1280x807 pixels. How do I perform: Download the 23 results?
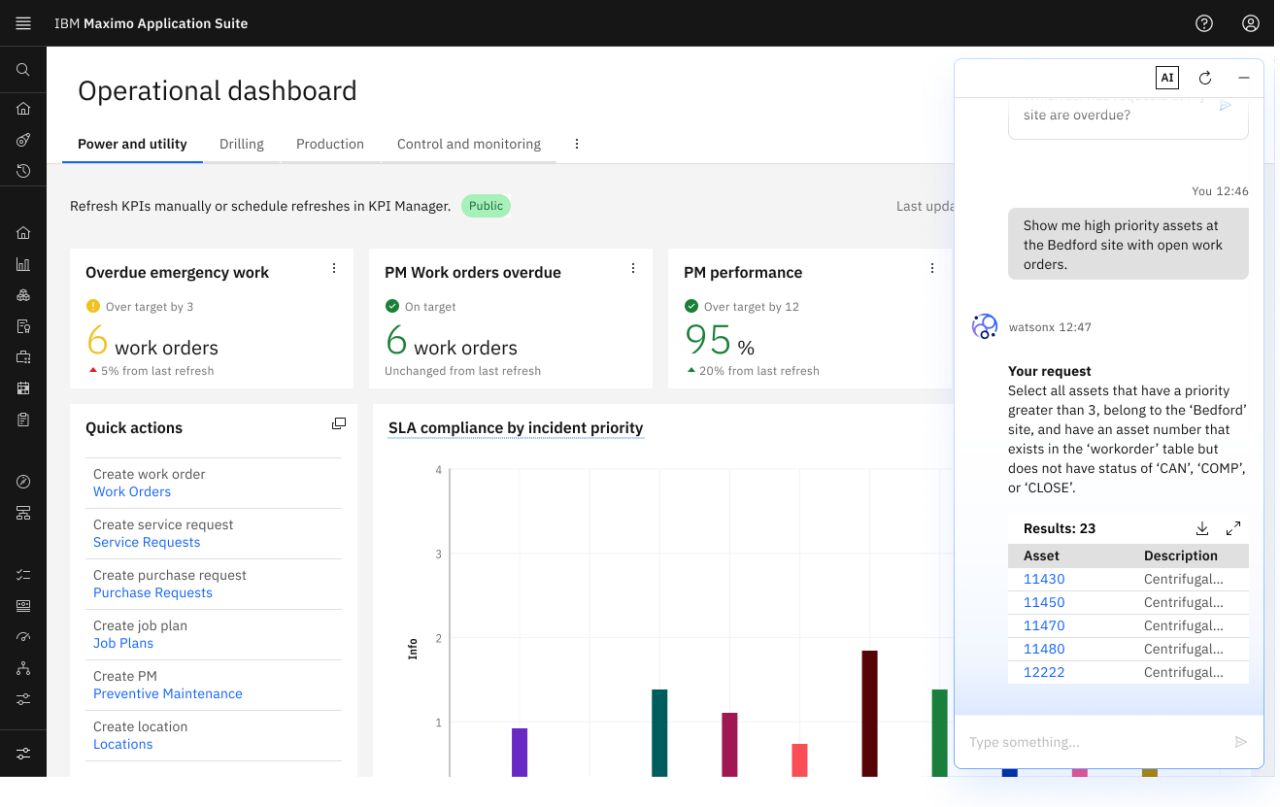(x=1202, y=528)
